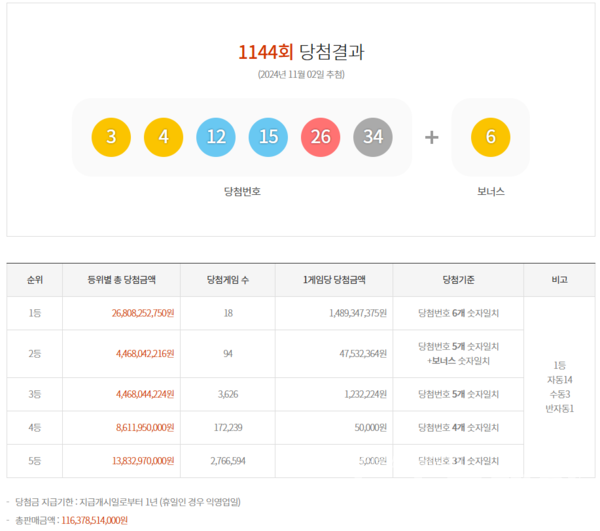Click total prize 8,611,950,000원

pos(145,427)
